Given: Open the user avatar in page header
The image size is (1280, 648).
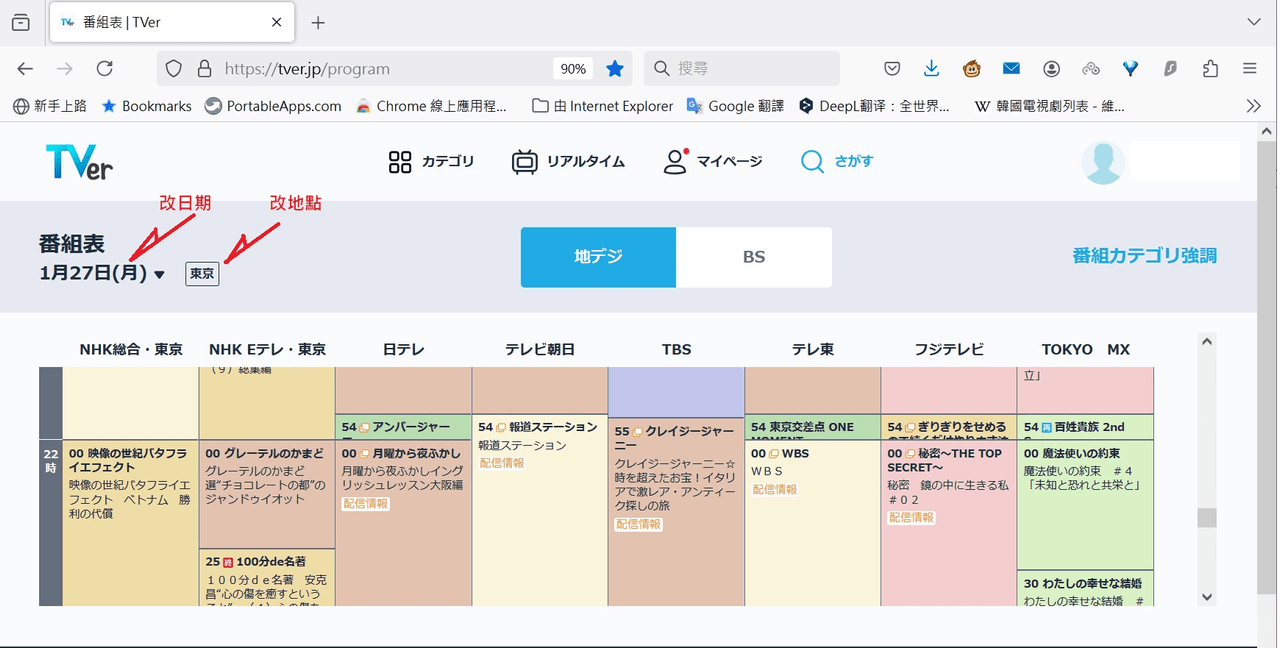Looking at the screenshot, I should (1104, 162).
